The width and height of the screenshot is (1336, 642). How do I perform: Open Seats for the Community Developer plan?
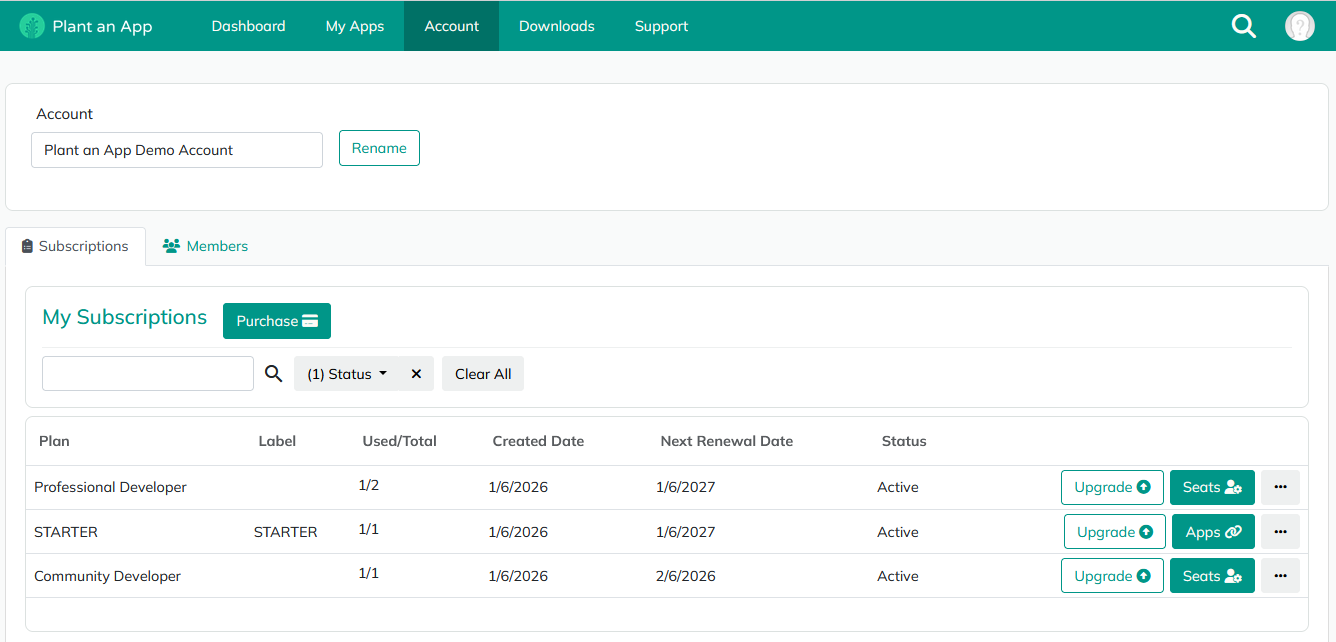(1212, 575)
